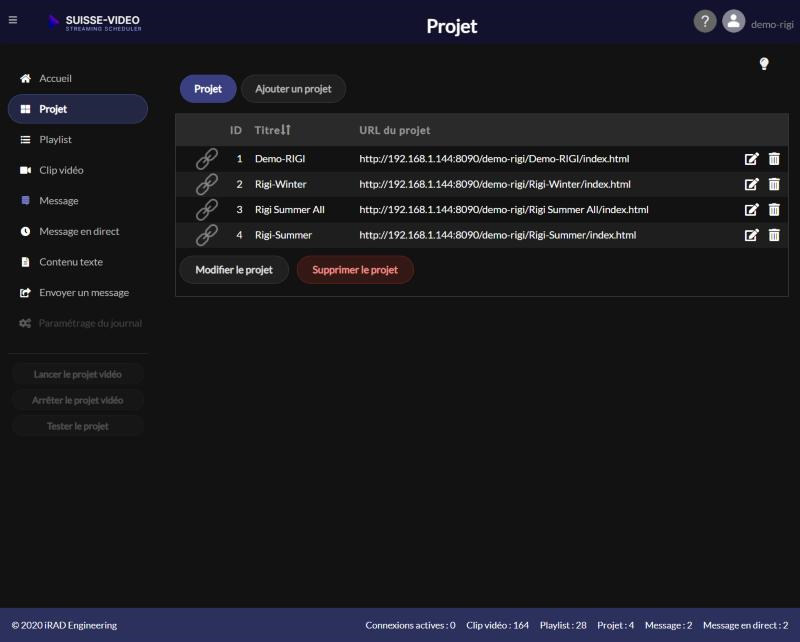The width and height of the screenshot is (800, 642).
Task: Select Projet in the sidebar menu
Action: pos(78,109)
